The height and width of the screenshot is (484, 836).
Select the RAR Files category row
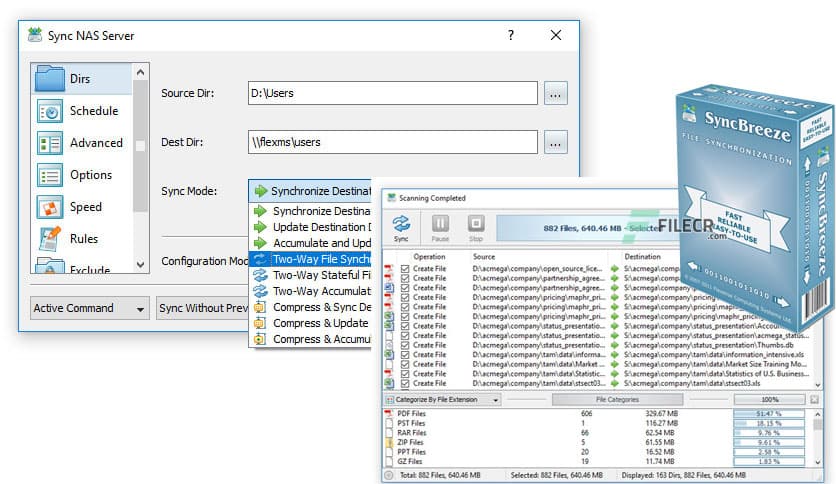tap(597, 433)
